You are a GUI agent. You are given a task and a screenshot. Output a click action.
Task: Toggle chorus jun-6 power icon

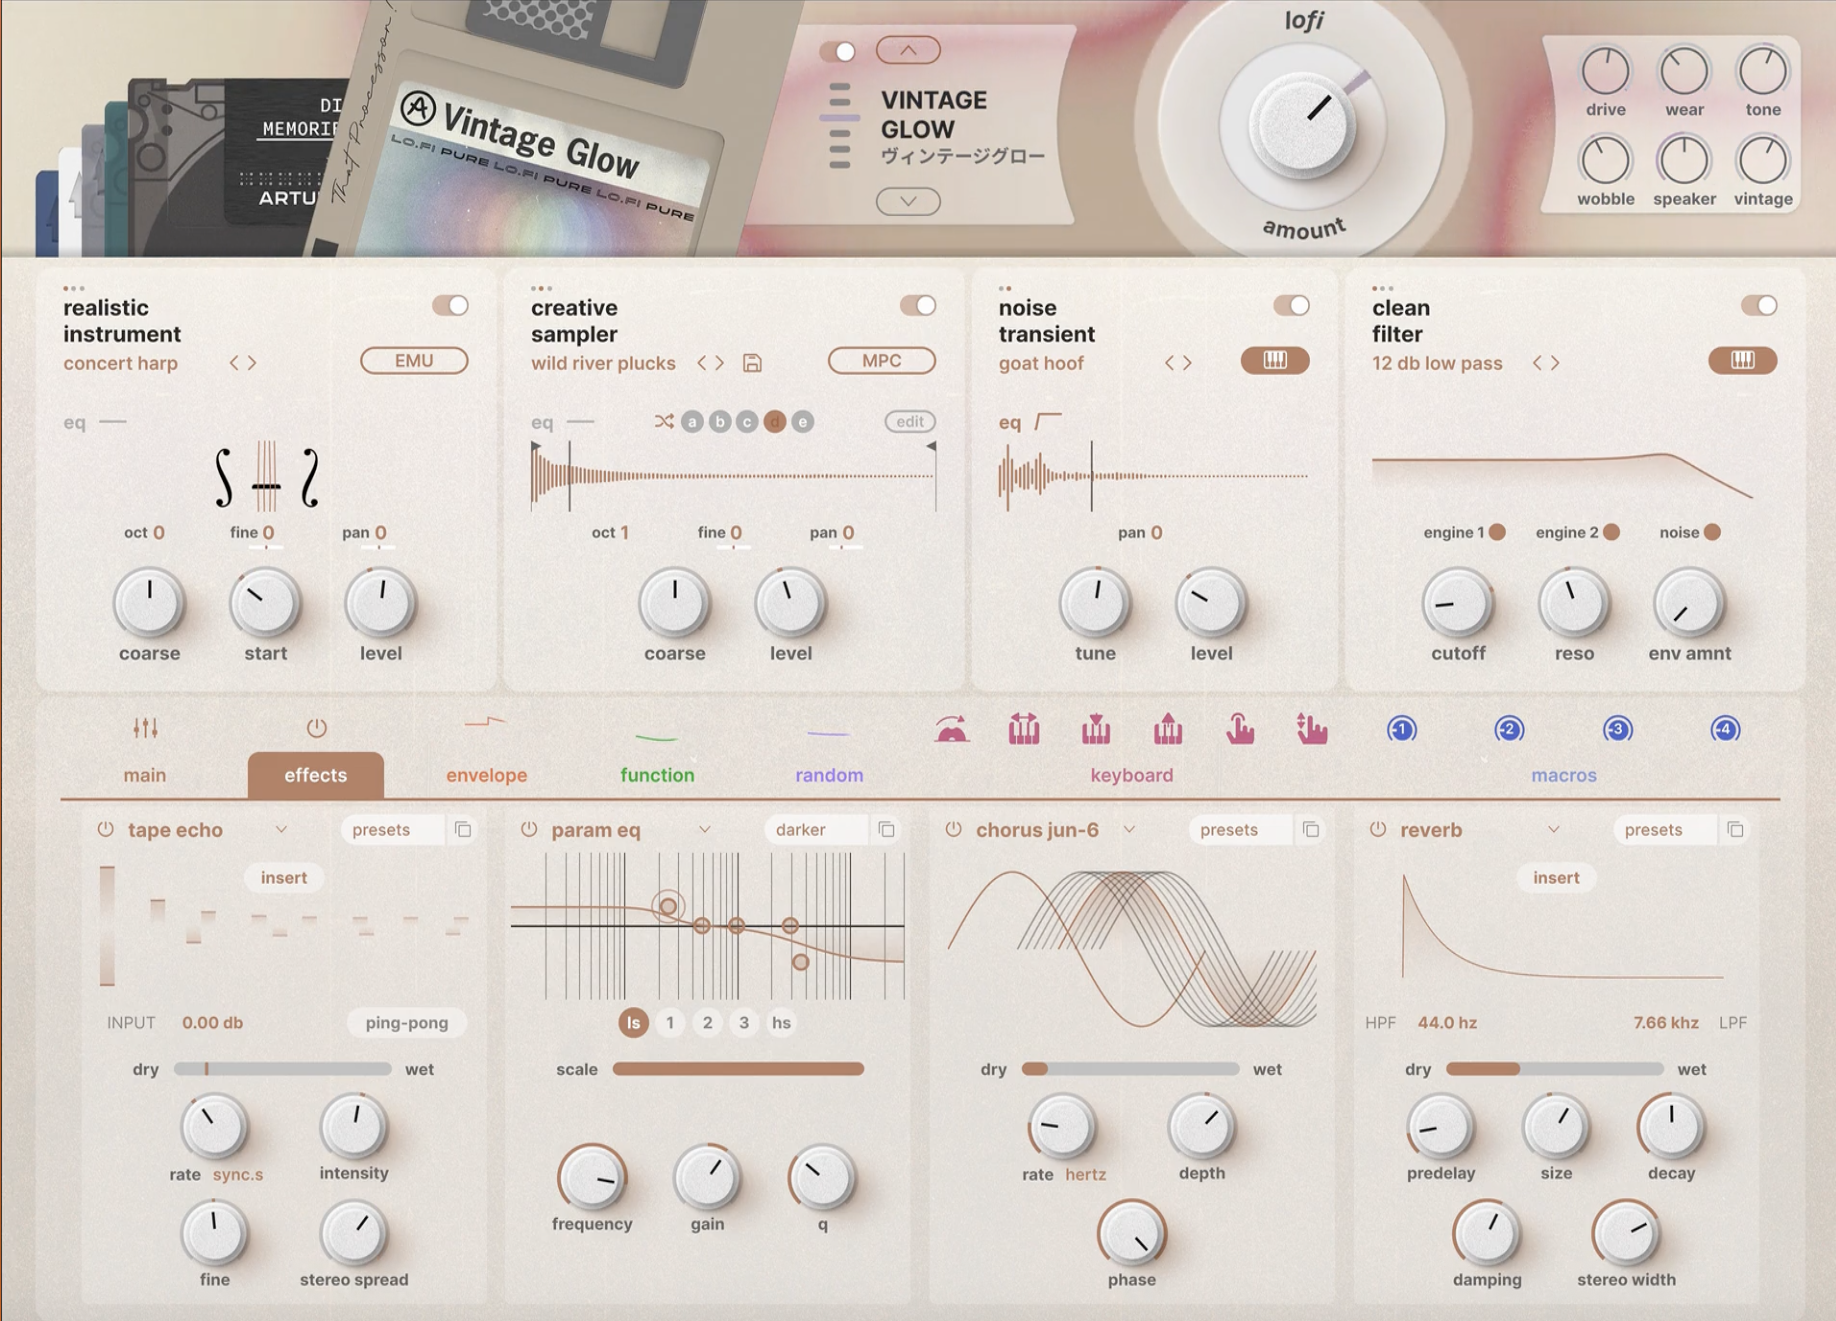tap(954, 829)
